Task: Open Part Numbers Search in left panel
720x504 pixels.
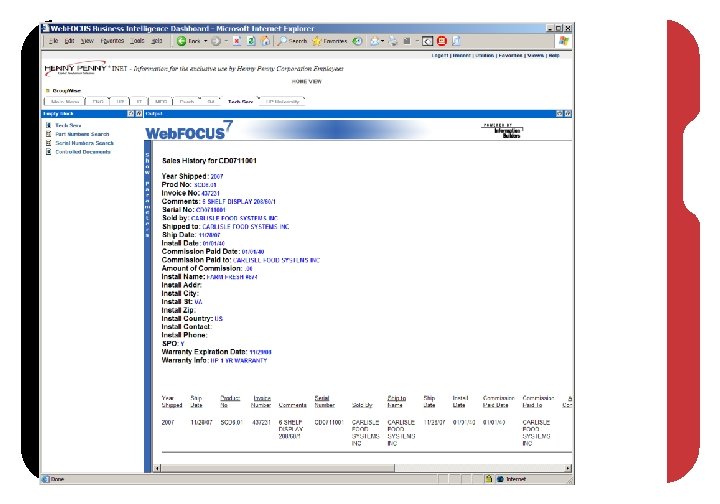Action: pos(82,134)
